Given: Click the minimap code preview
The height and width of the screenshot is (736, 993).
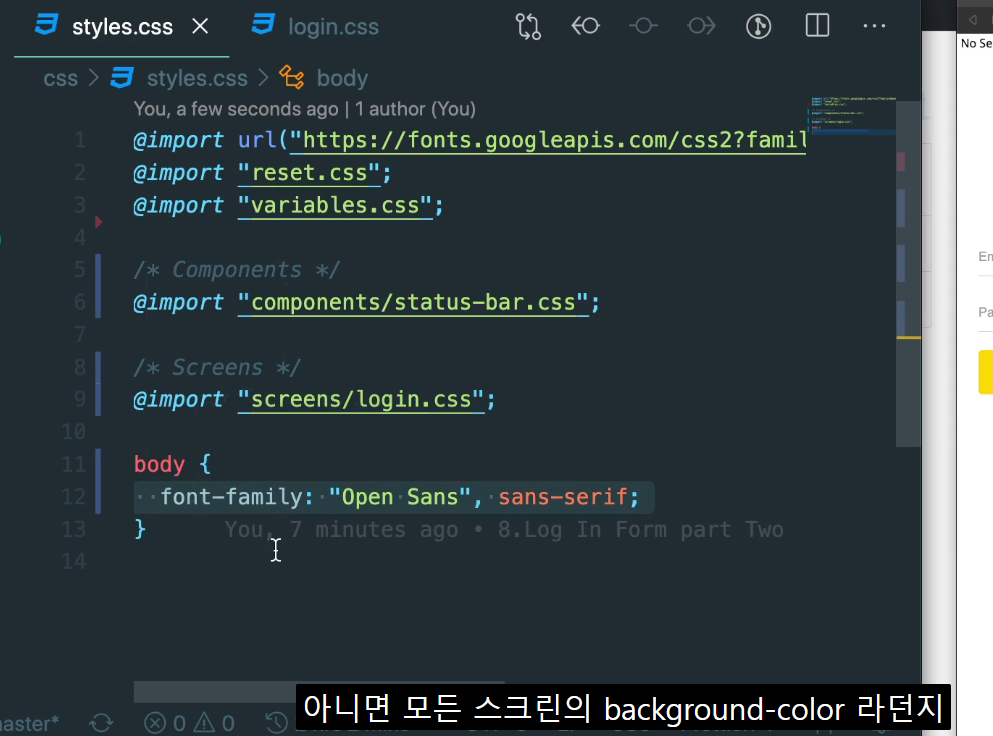Looking at the screenshot, I should point(853,113).
